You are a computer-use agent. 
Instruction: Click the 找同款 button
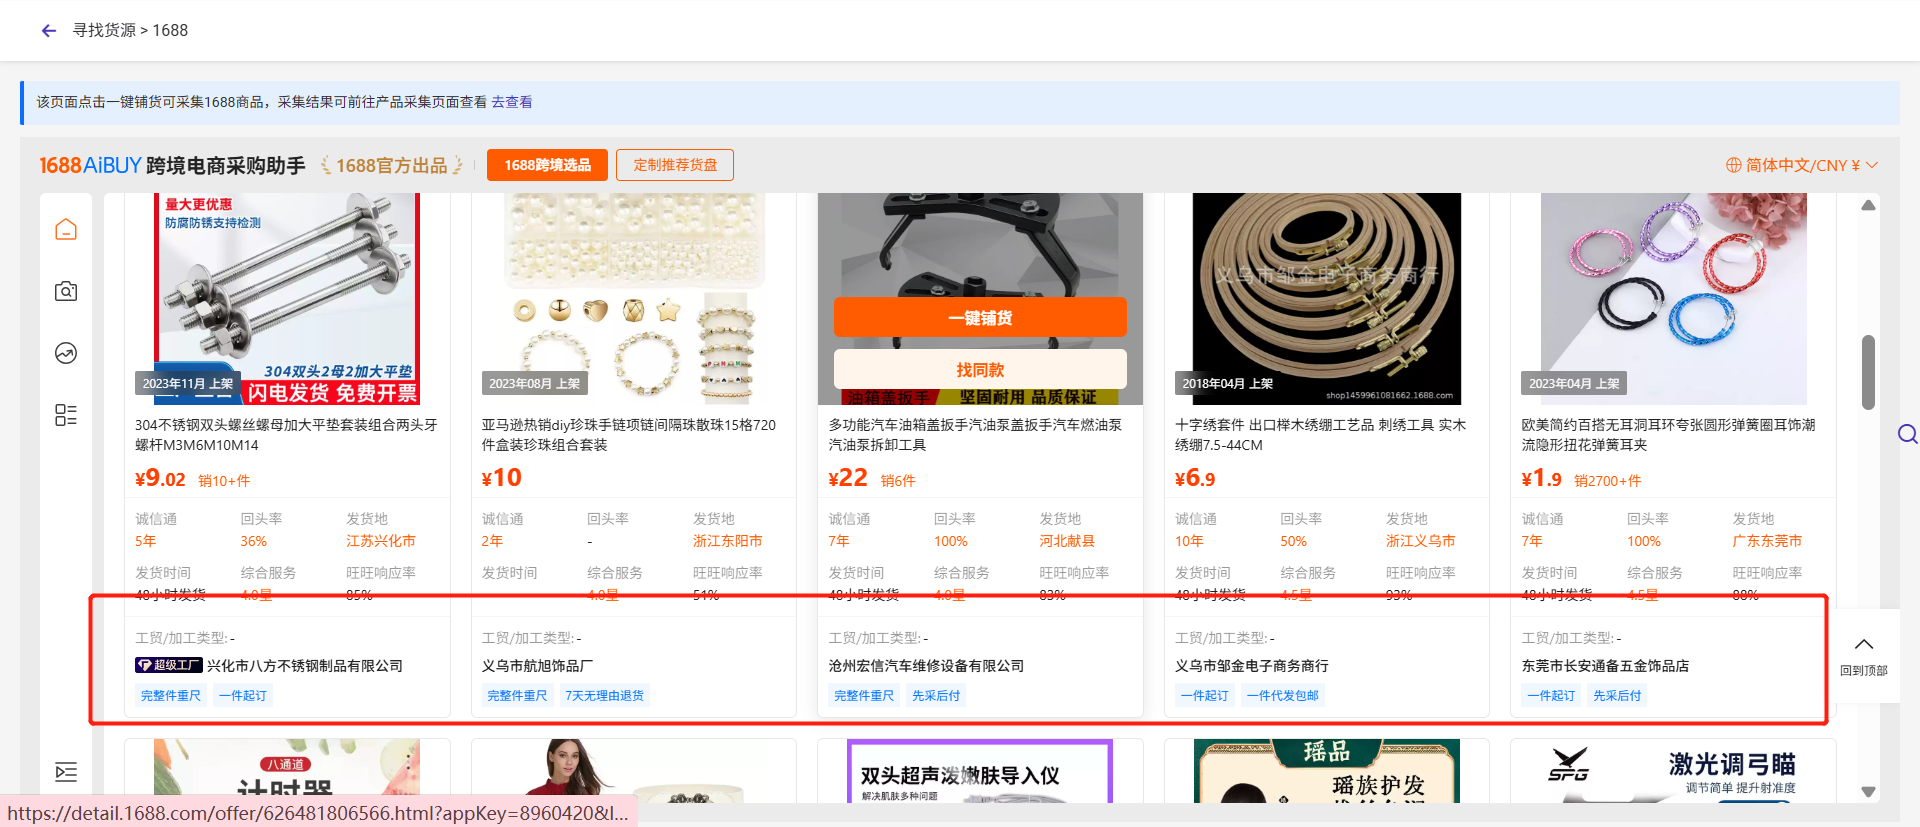[980, 370]
